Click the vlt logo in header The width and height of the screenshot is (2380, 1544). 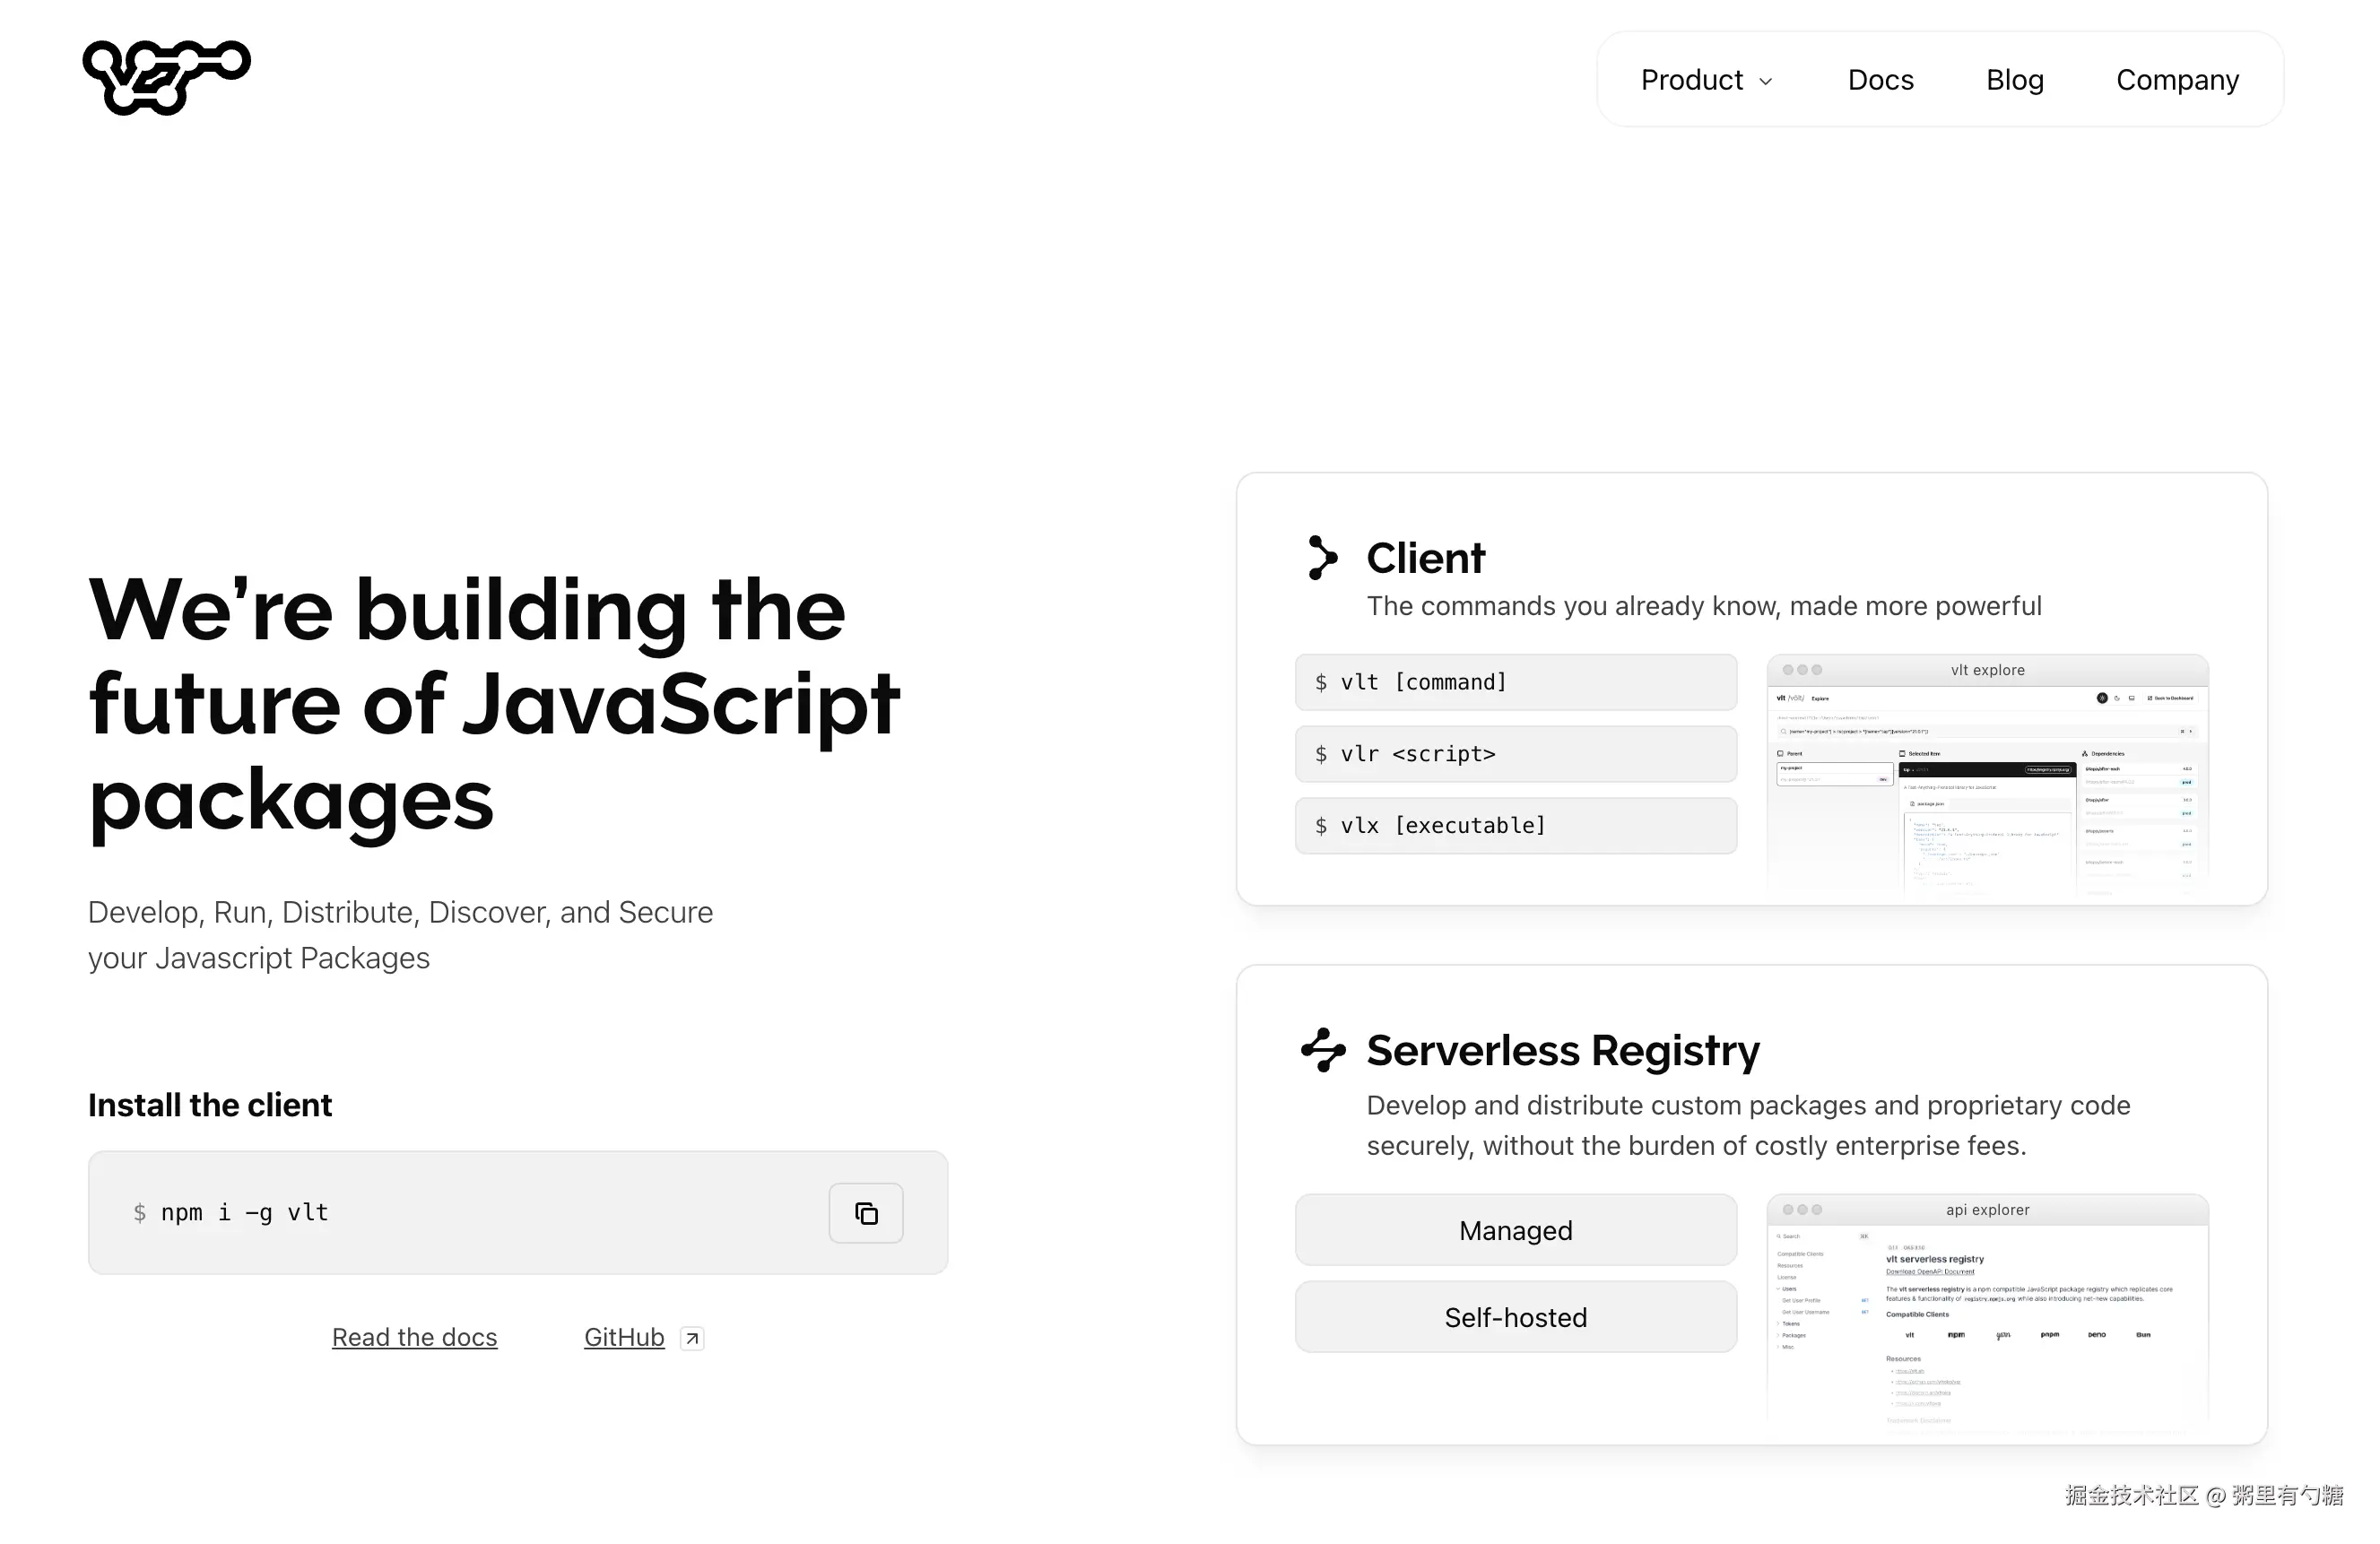point(166,78)
